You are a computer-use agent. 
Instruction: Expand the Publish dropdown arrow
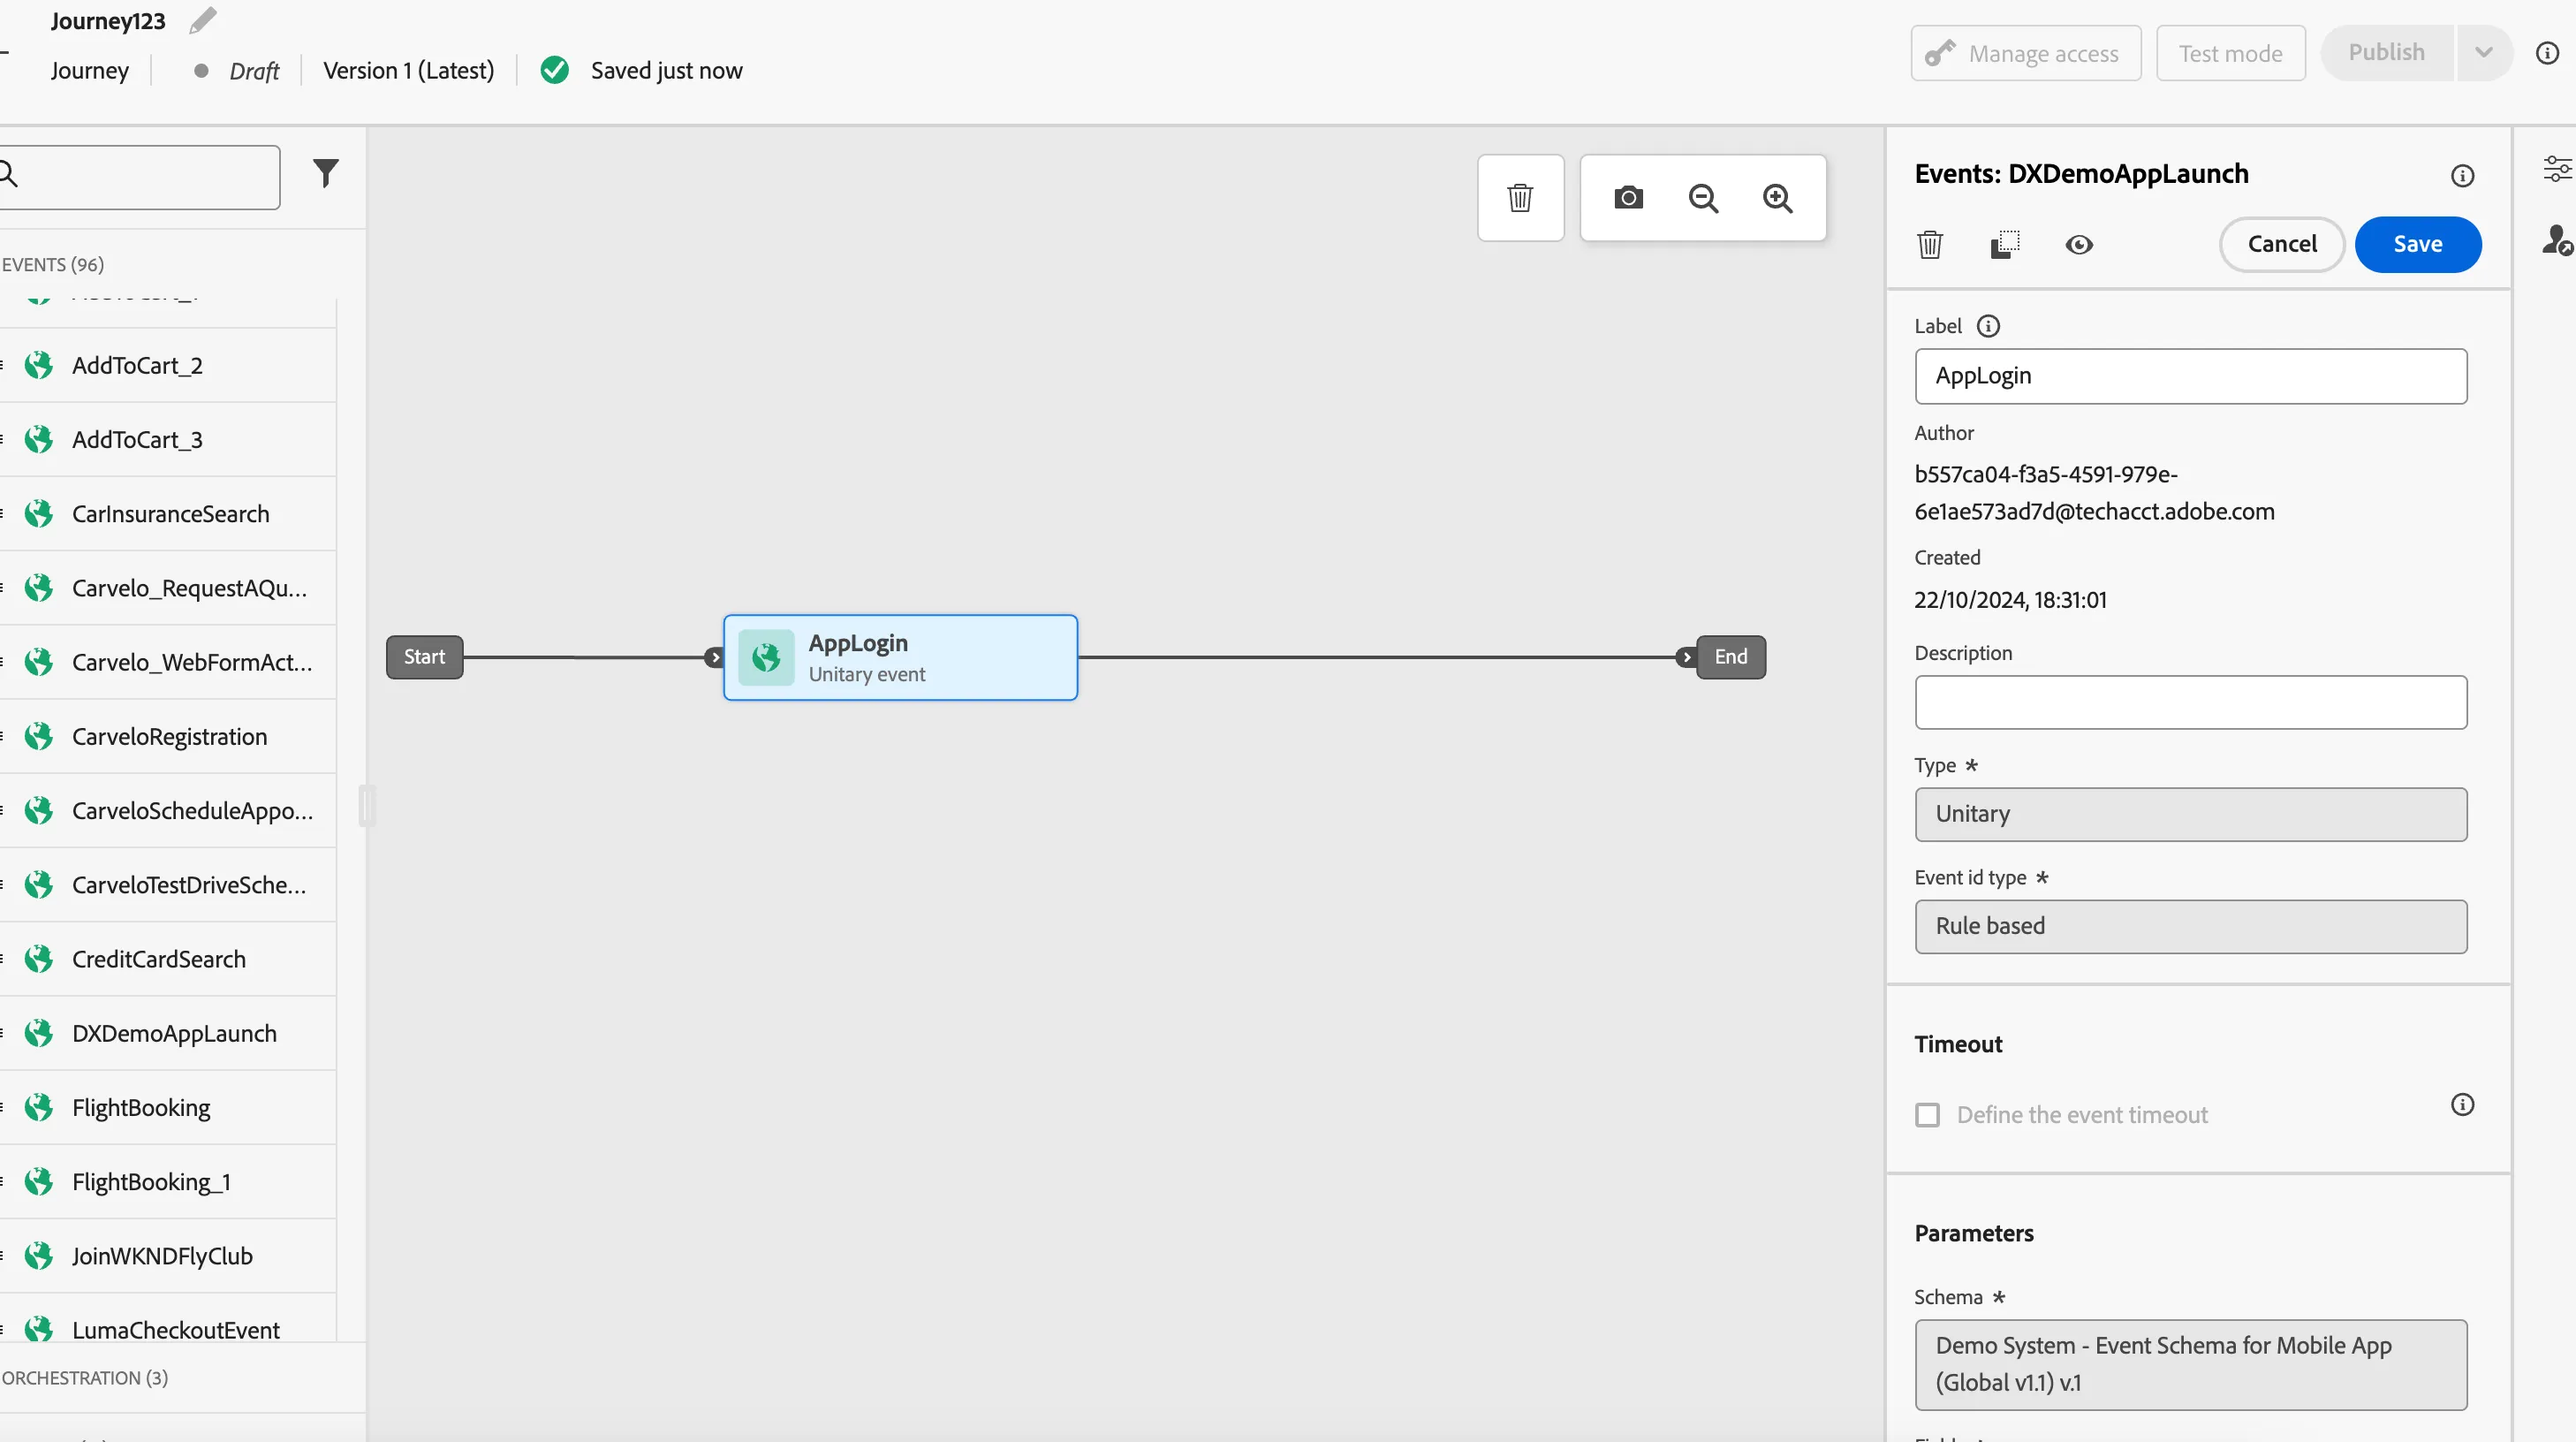coord(2483,52)
